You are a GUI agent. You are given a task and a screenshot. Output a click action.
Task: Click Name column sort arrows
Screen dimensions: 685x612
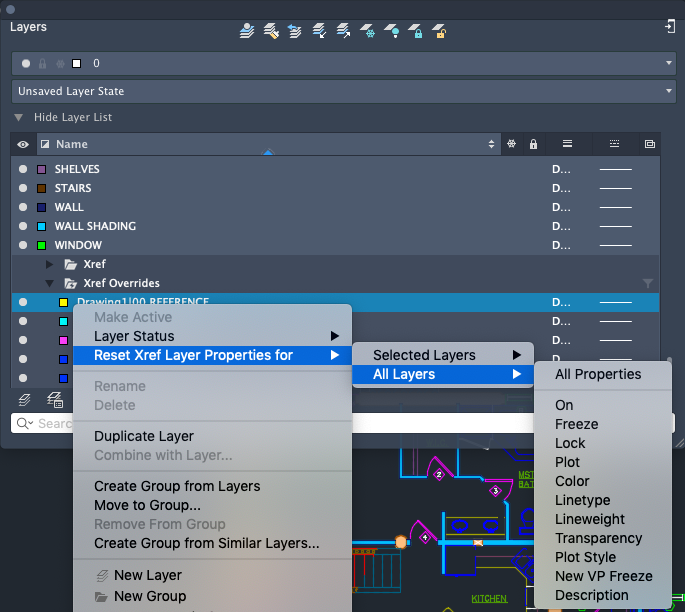click(x=491, y=144)
